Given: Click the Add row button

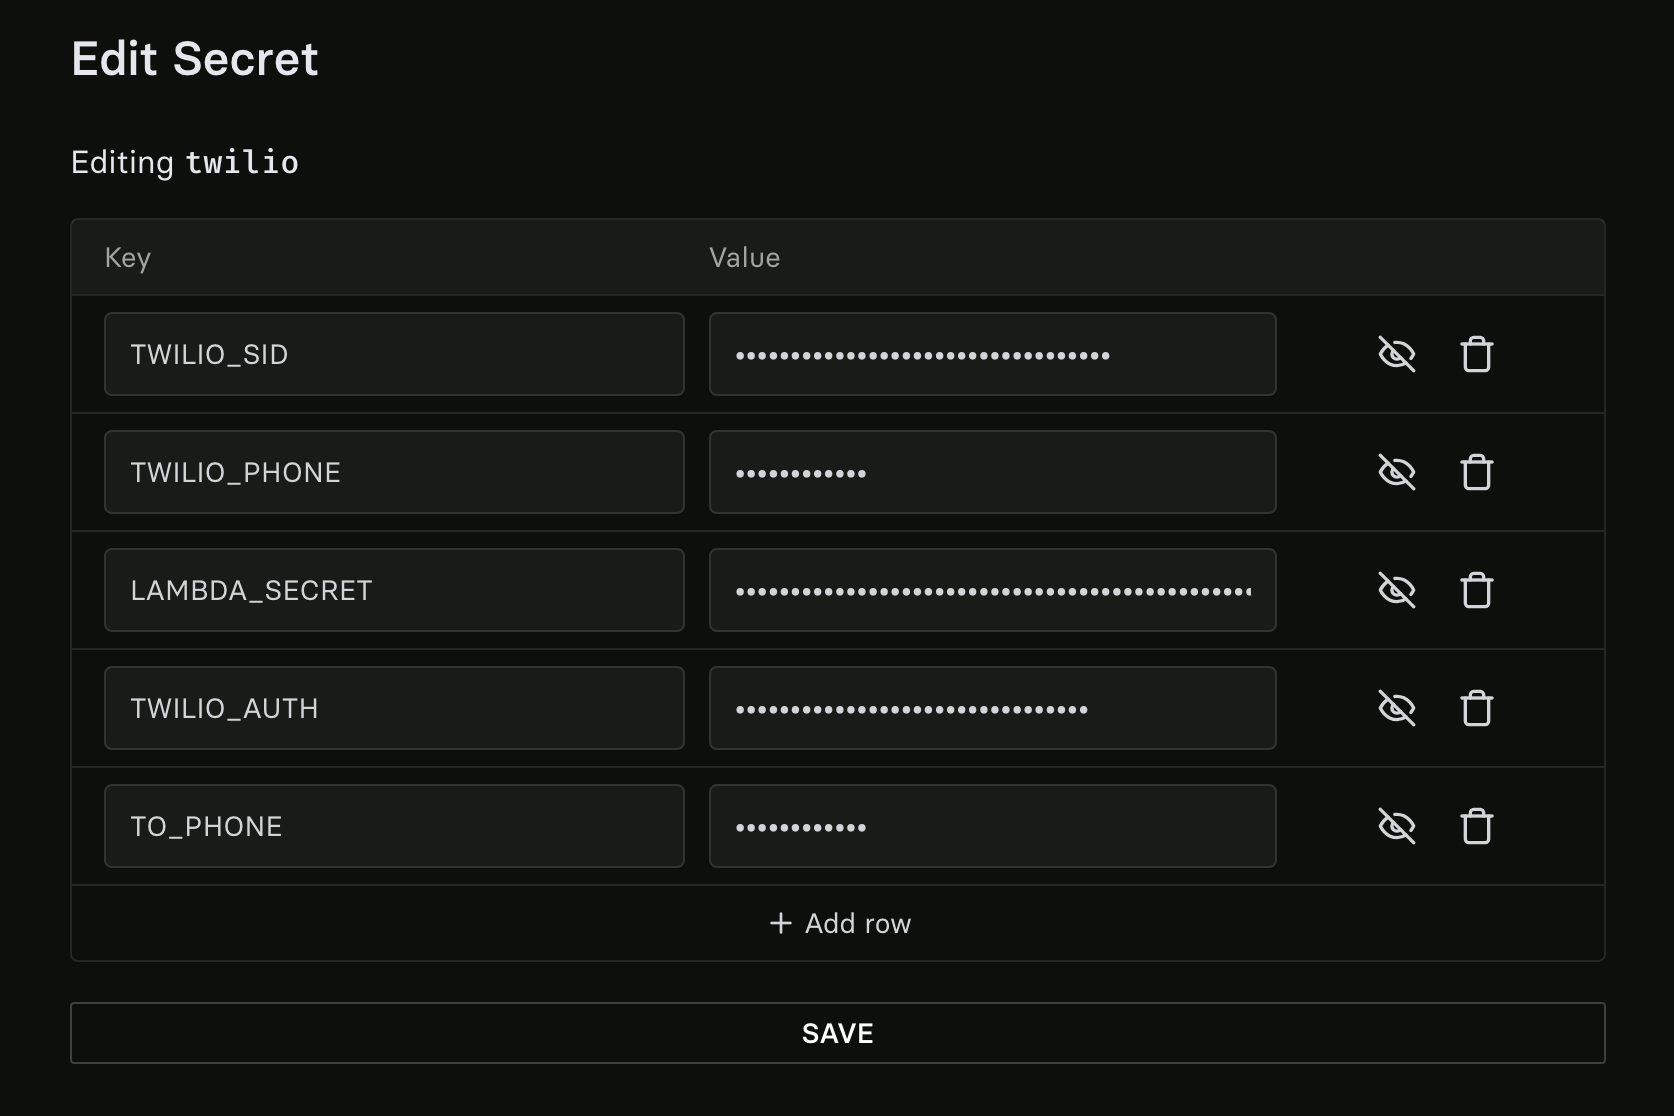Looking at the screenshot, I should coord(838,923).
